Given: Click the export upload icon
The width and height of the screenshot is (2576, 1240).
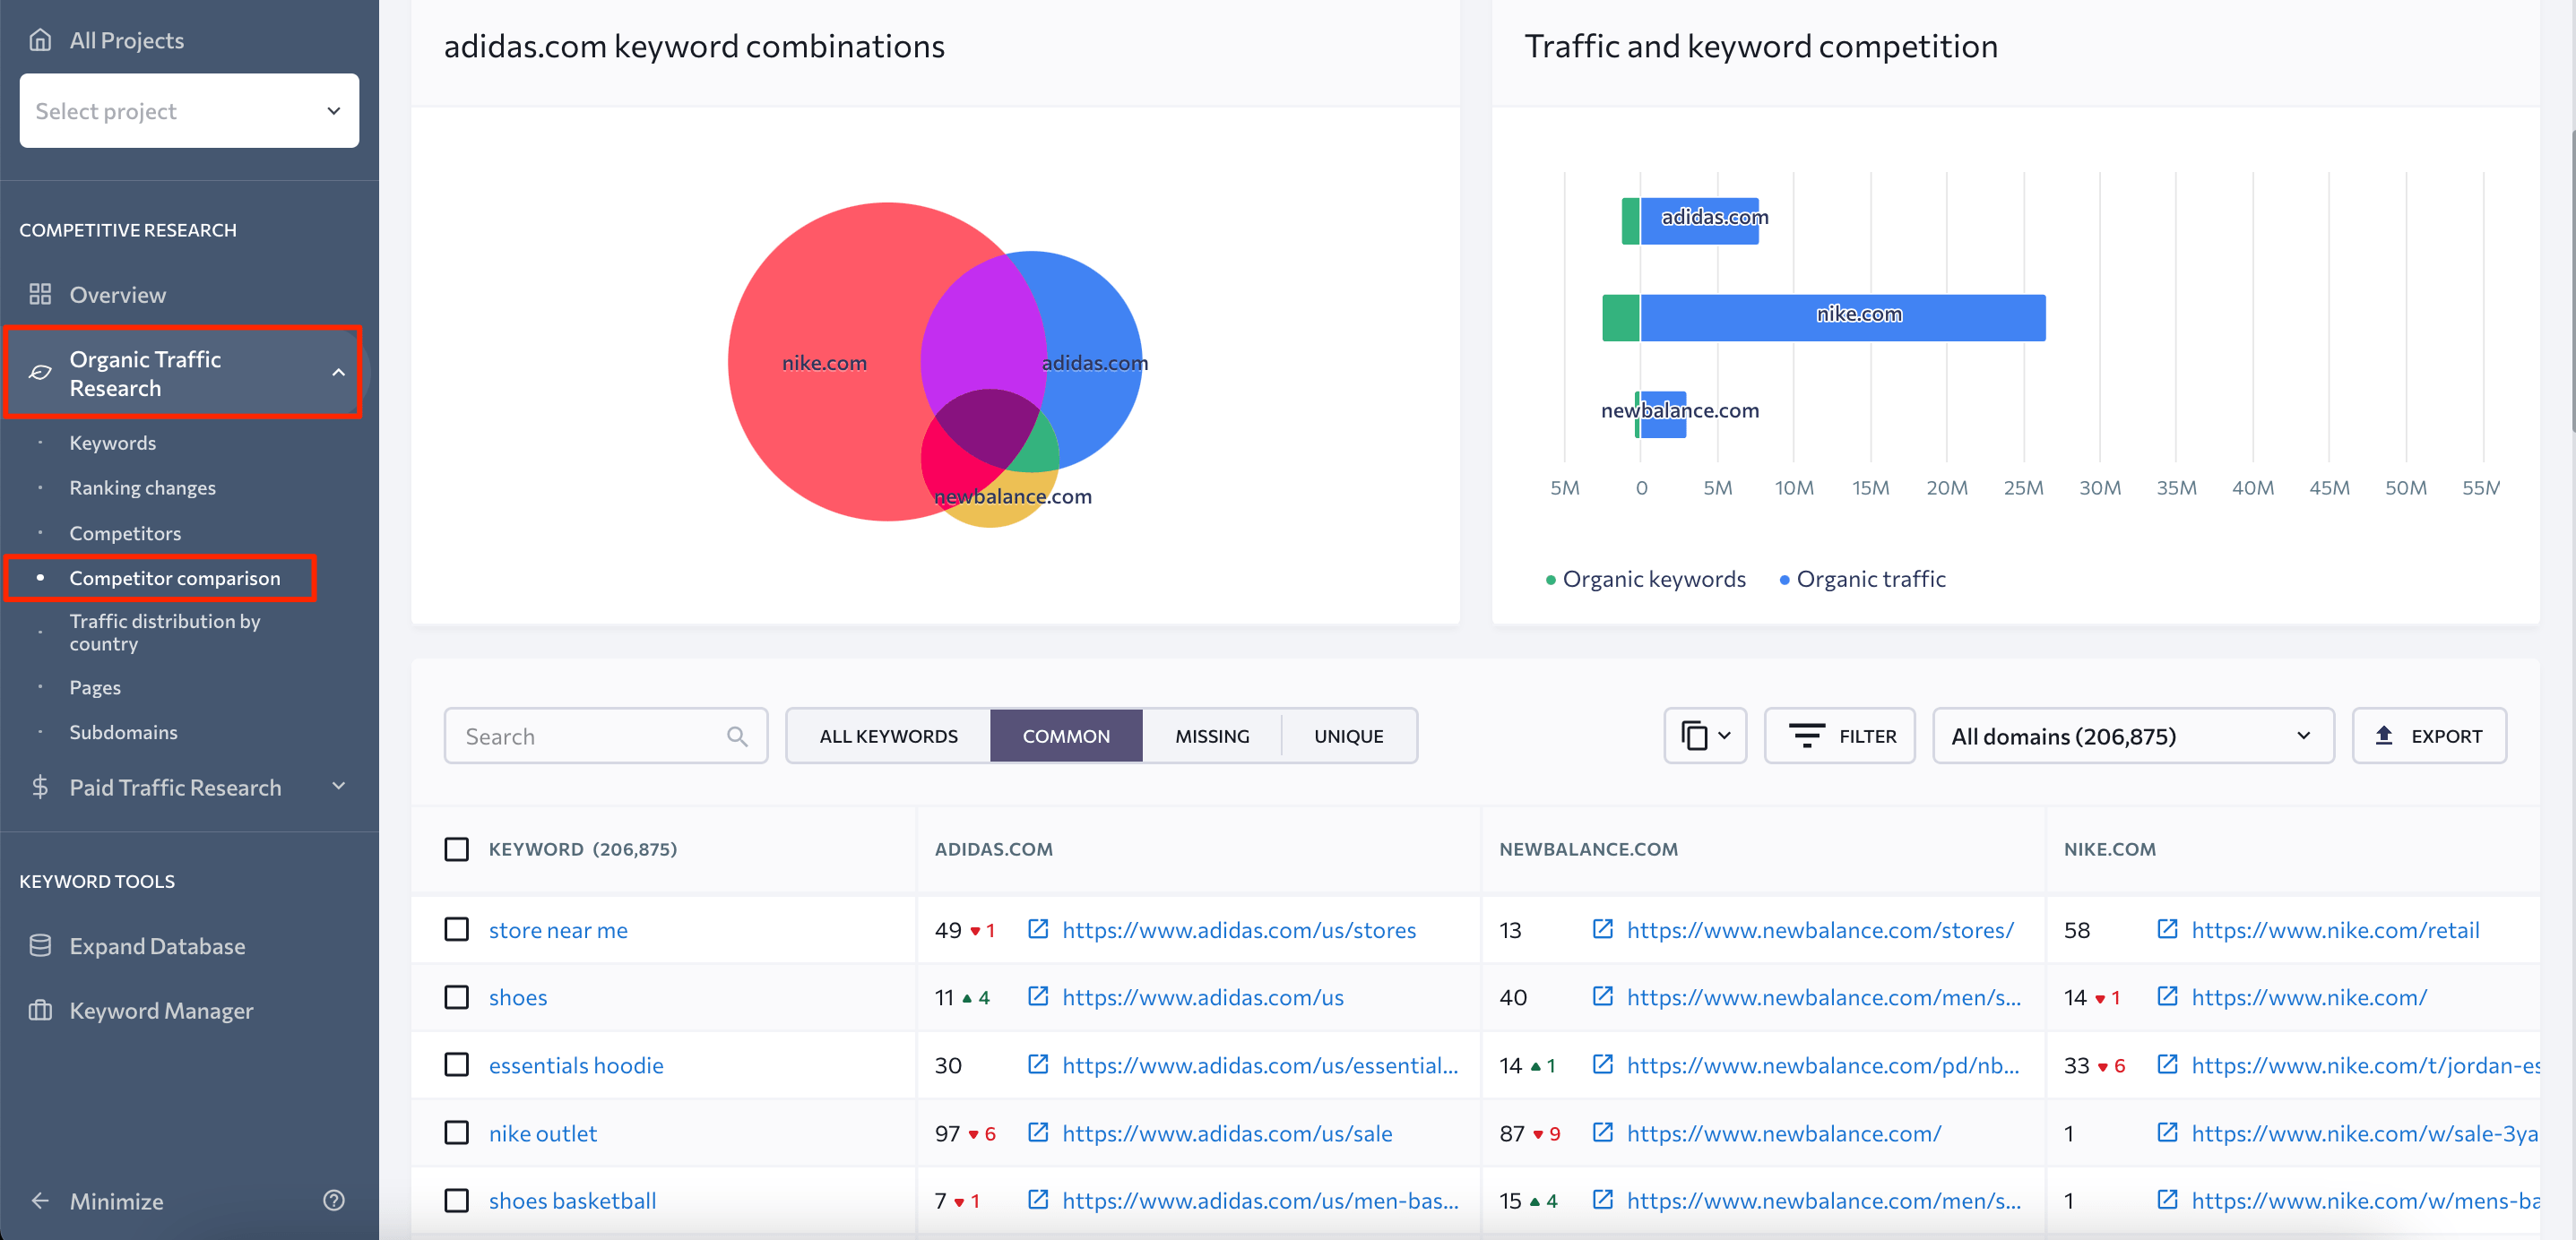Looking at the screenshot, I should click(2384, 735).
